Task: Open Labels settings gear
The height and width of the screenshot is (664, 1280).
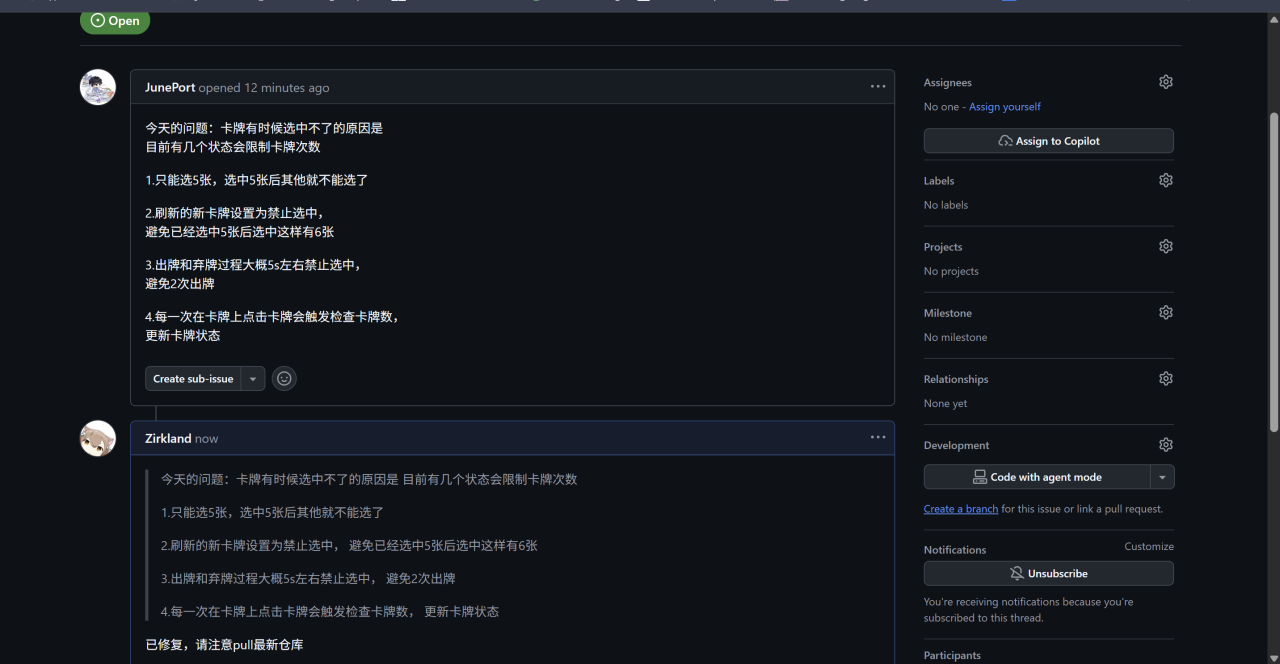Action: 1165,180
